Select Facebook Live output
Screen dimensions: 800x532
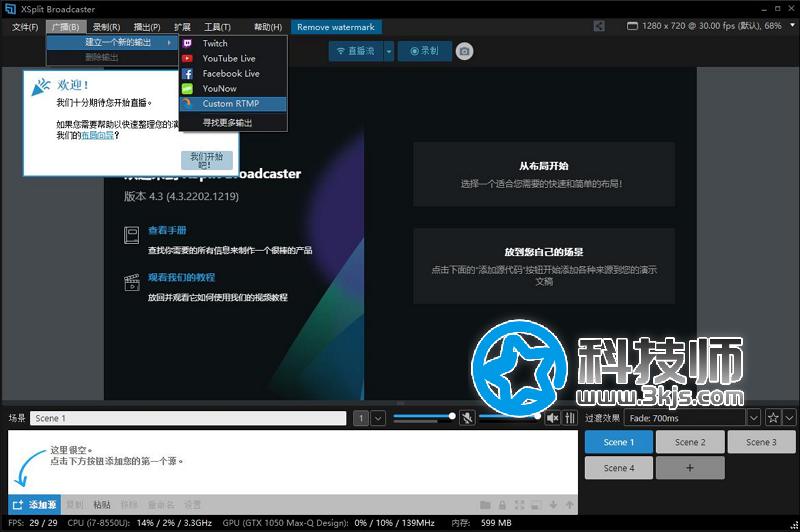click(x=233, y=73)
